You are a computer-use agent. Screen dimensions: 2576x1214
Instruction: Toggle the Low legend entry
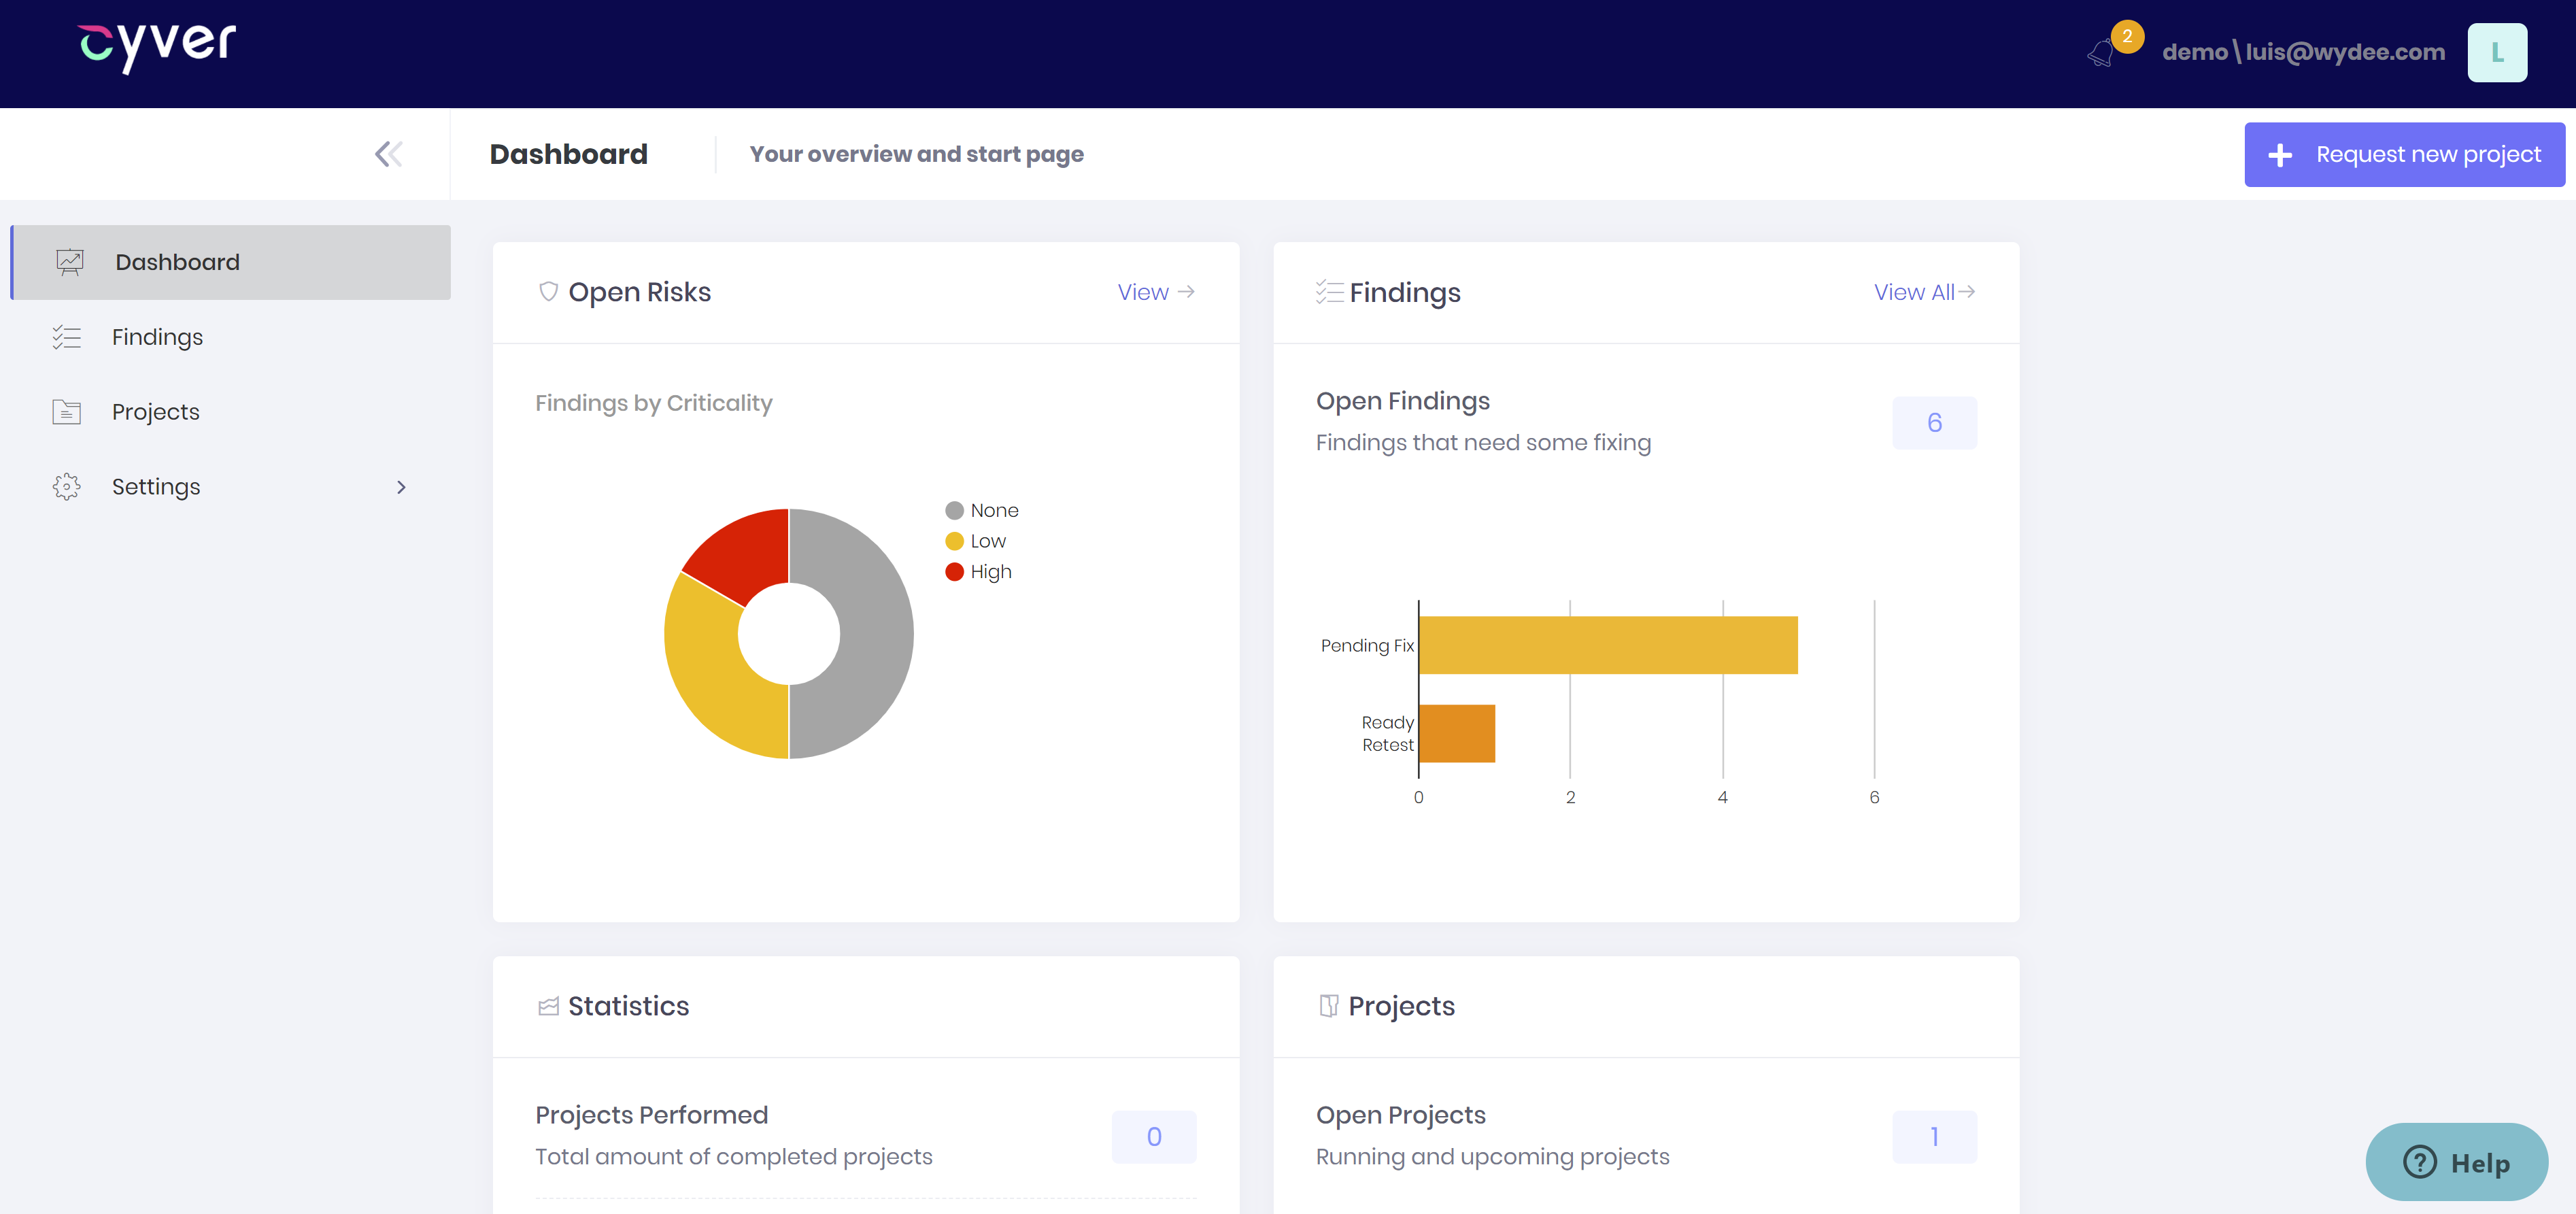coord(976,540)
